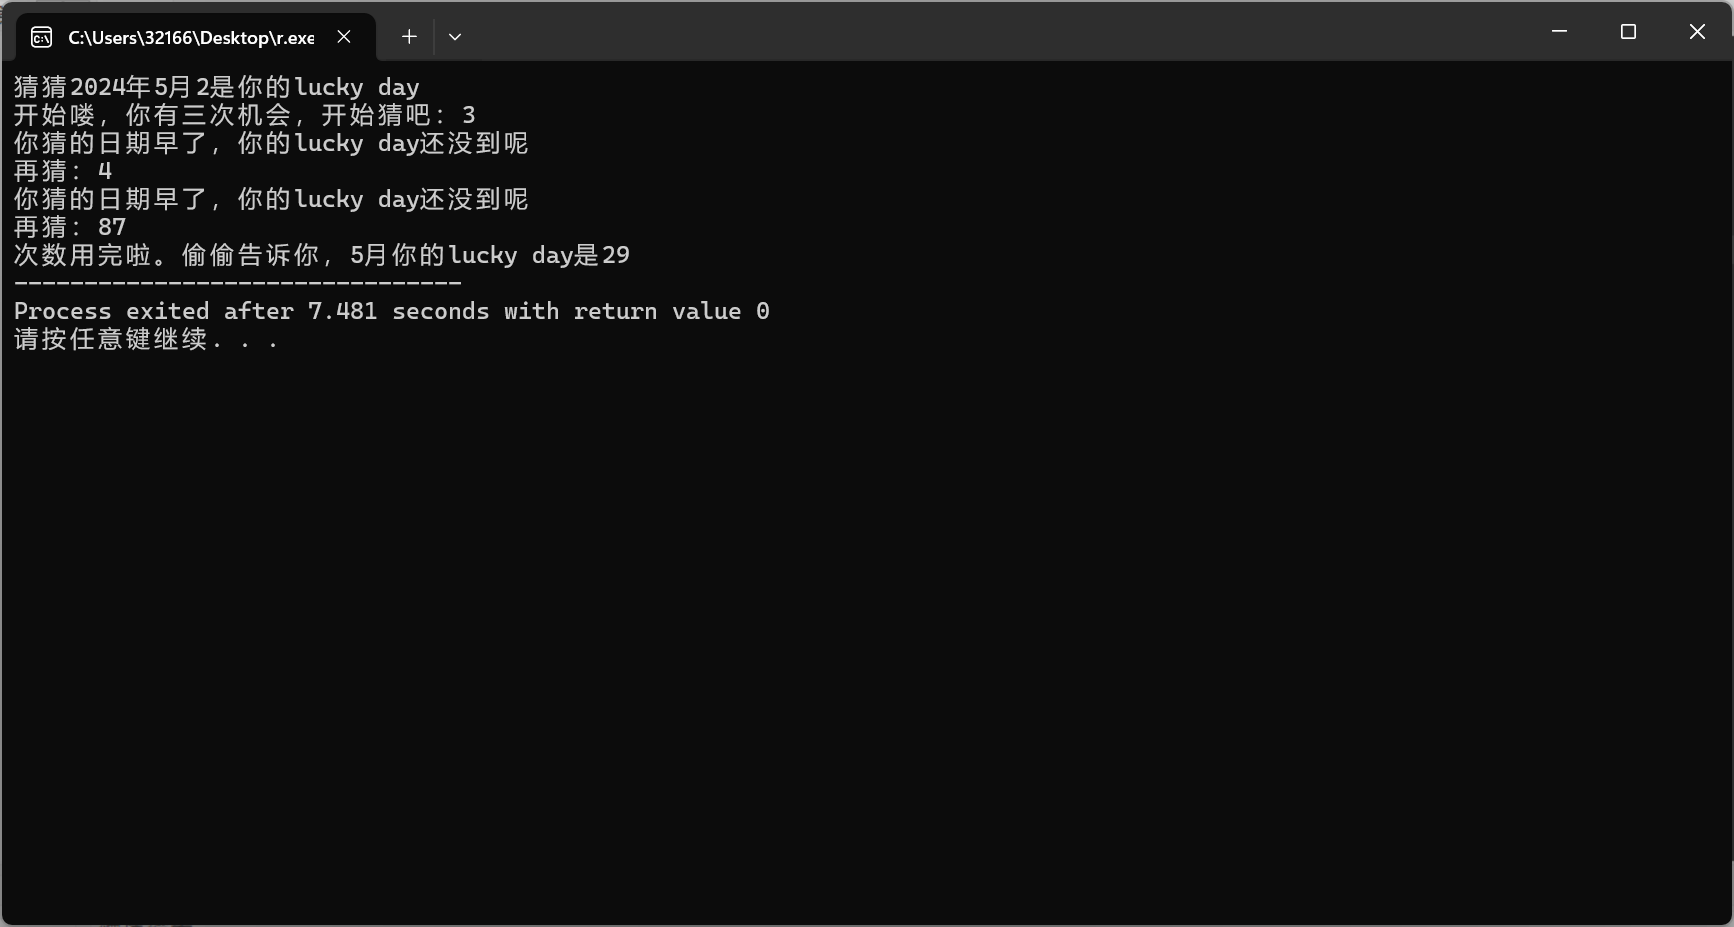1734x927 pixels.
Task: Close the terminal window
Action: 1697,32
